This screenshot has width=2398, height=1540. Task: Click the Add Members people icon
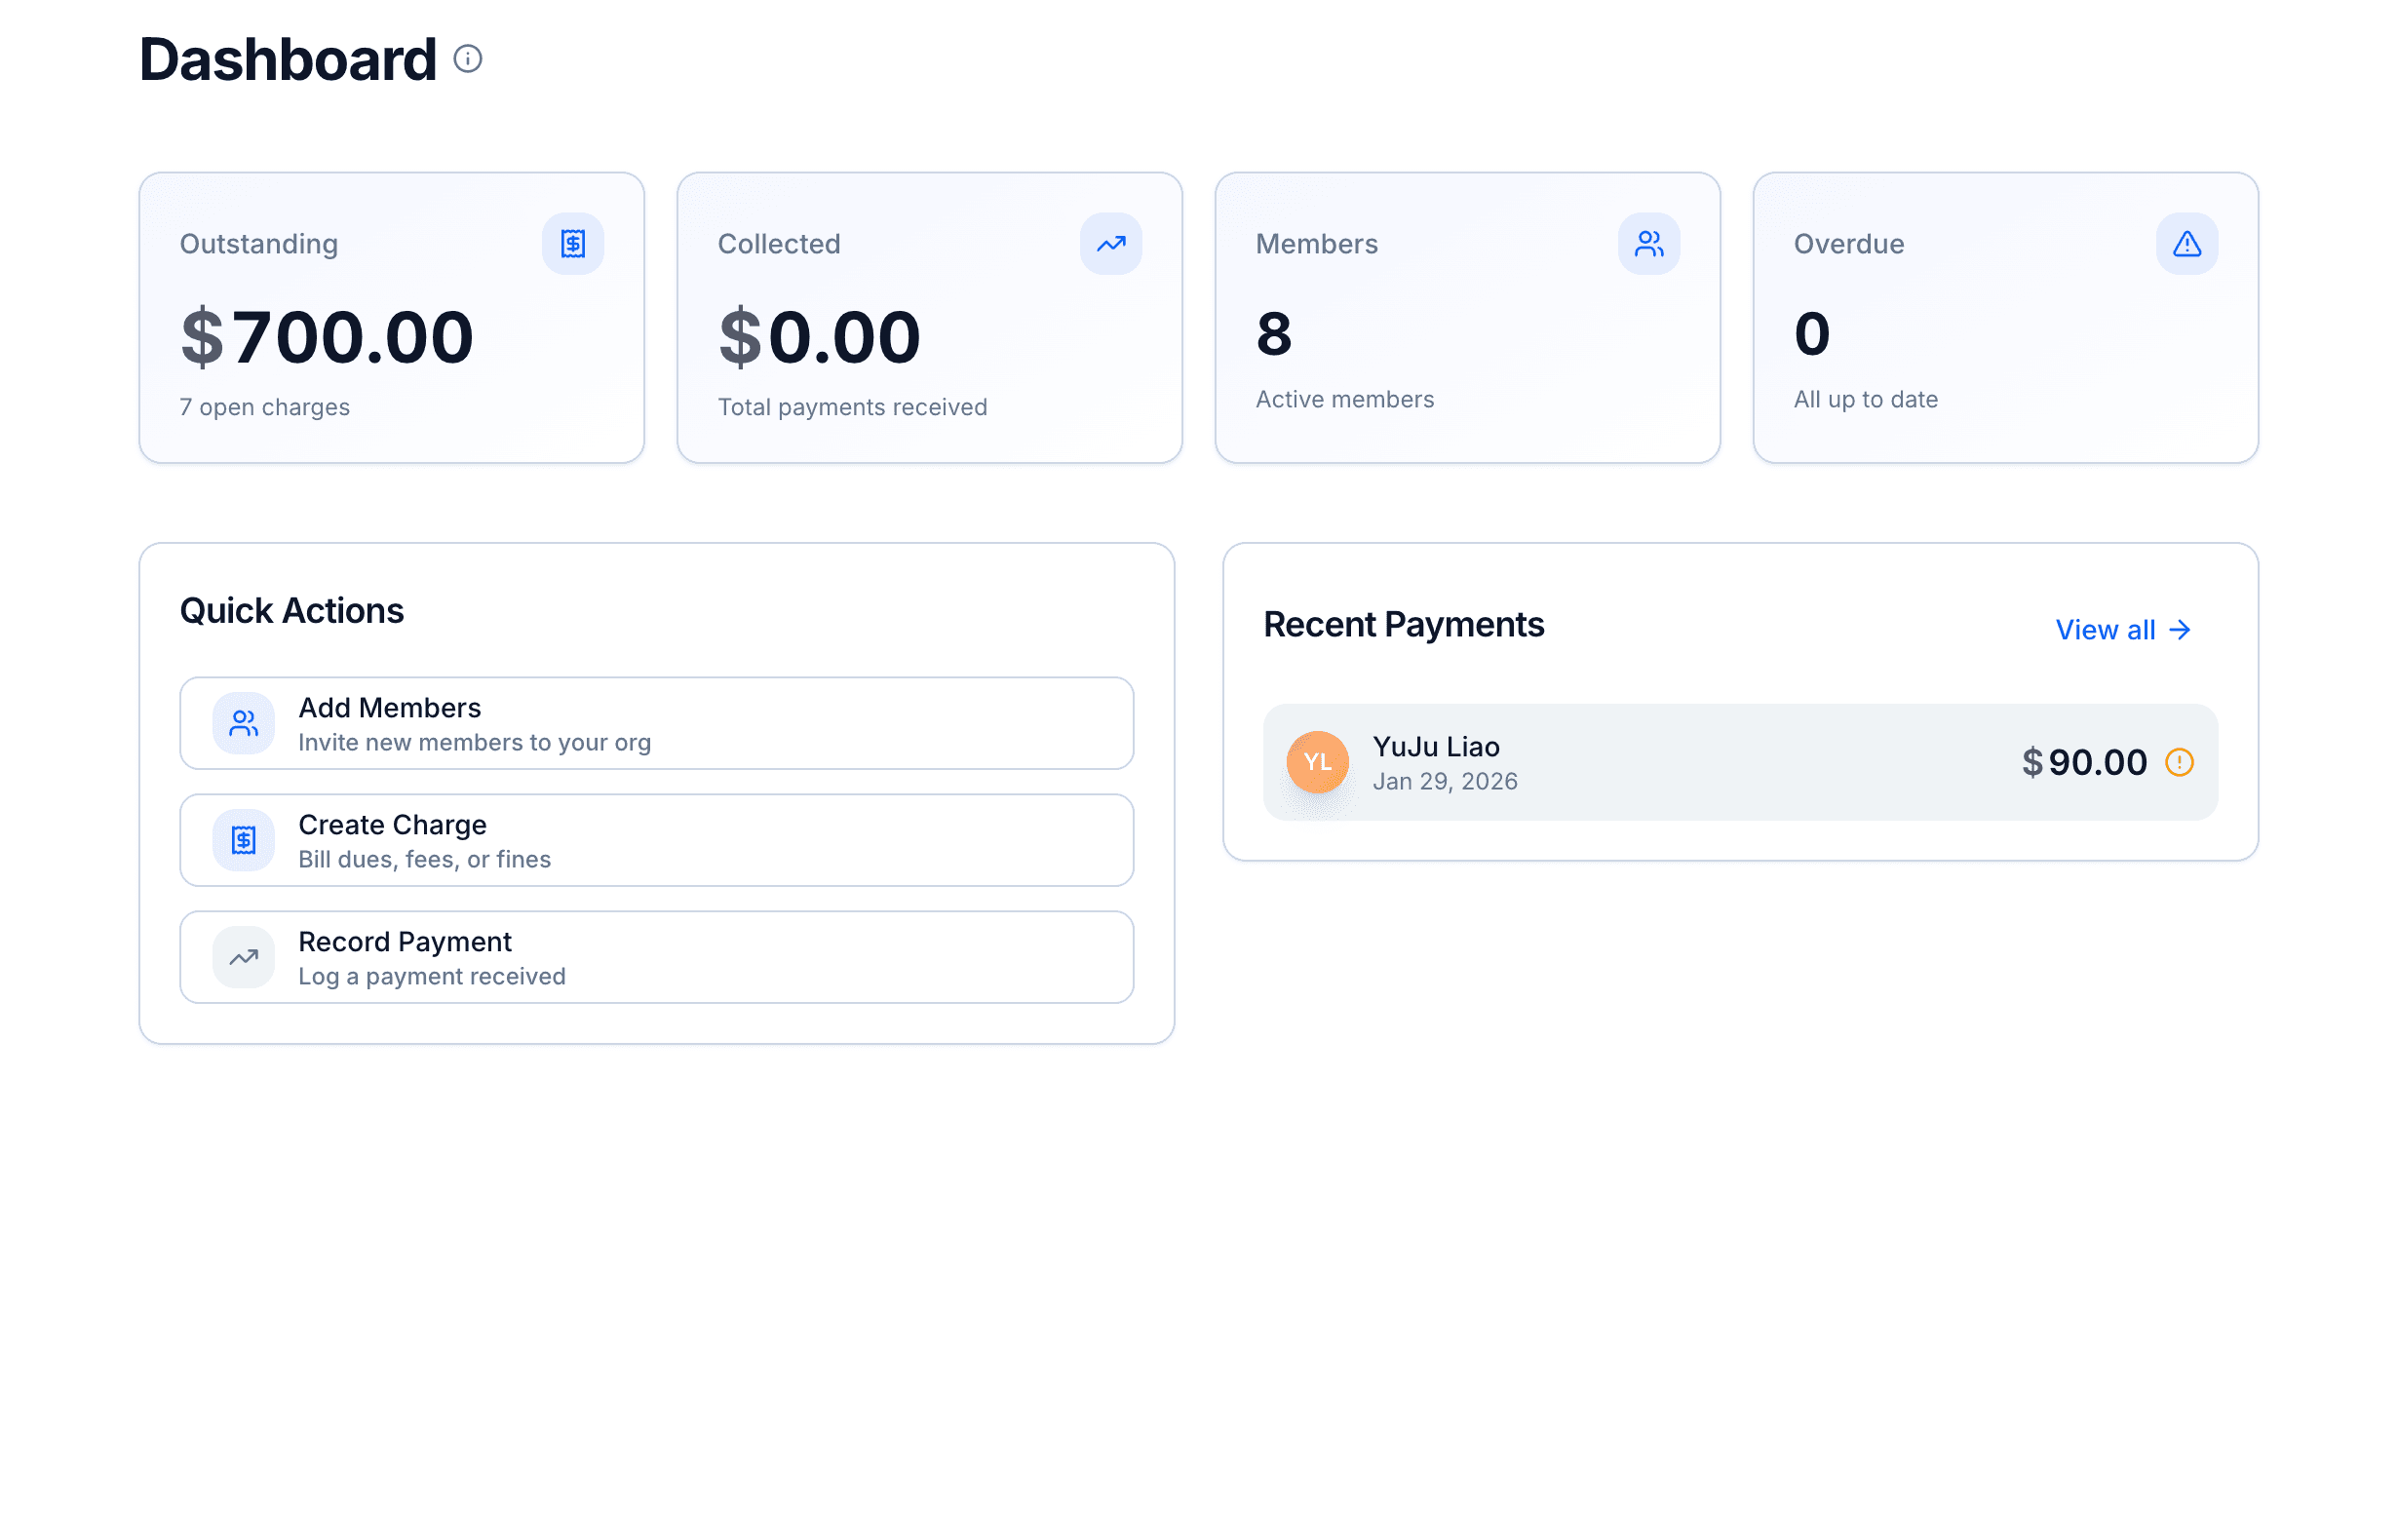242,723
